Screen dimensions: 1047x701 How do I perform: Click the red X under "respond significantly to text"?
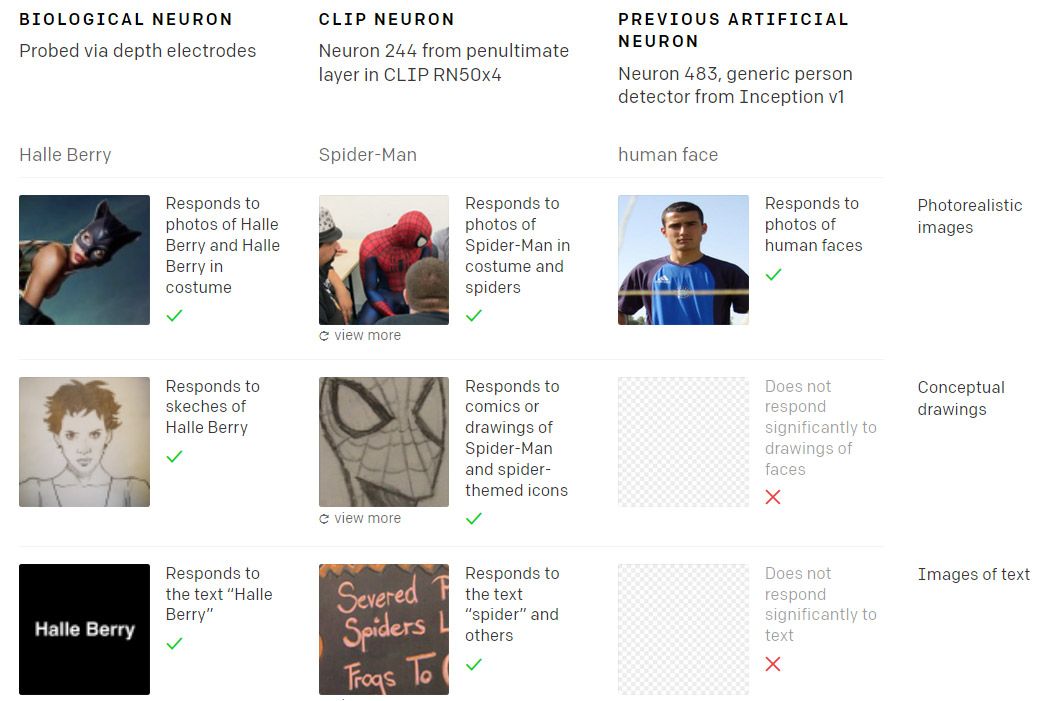coord(773,664)
